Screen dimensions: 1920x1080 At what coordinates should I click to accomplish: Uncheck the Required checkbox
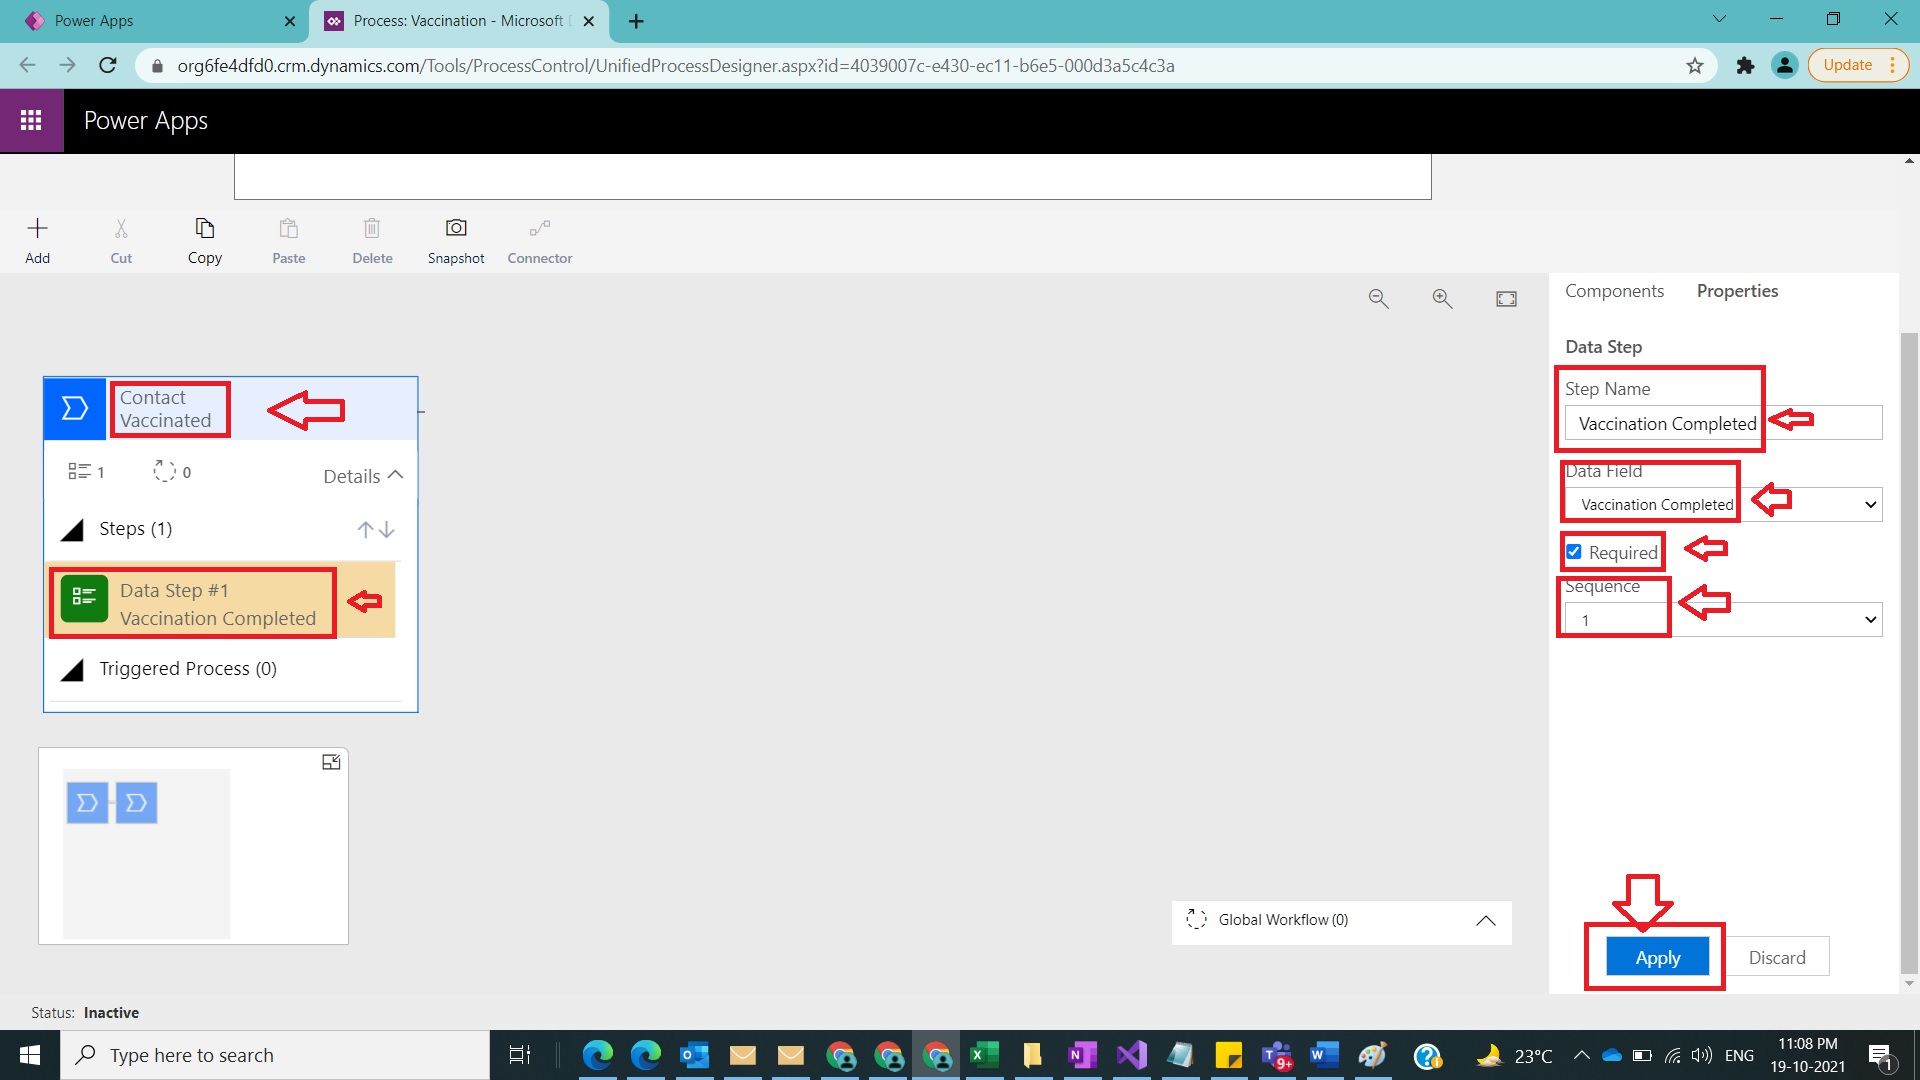pos(1574,552)
